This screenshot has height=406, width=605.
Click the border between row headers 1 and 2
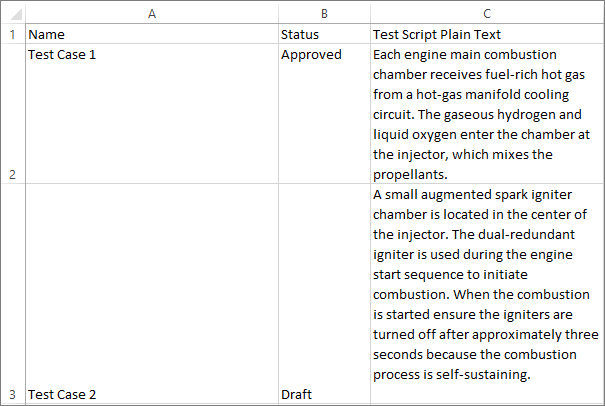pyautogui.click(x=13, y=44)
